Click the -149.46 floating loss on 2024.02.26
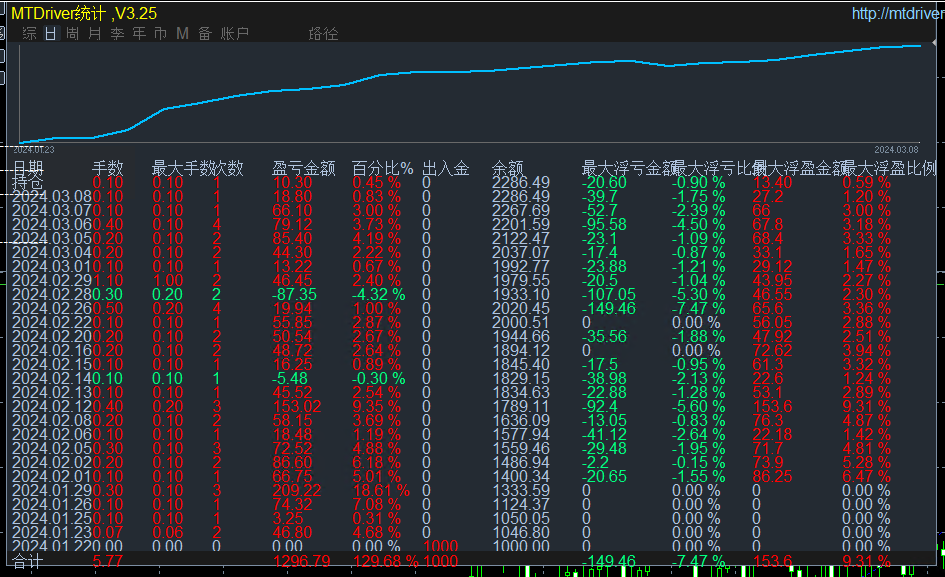Image resolution: width=945 pixels, height=577 pixels. [x=609, y=308]
